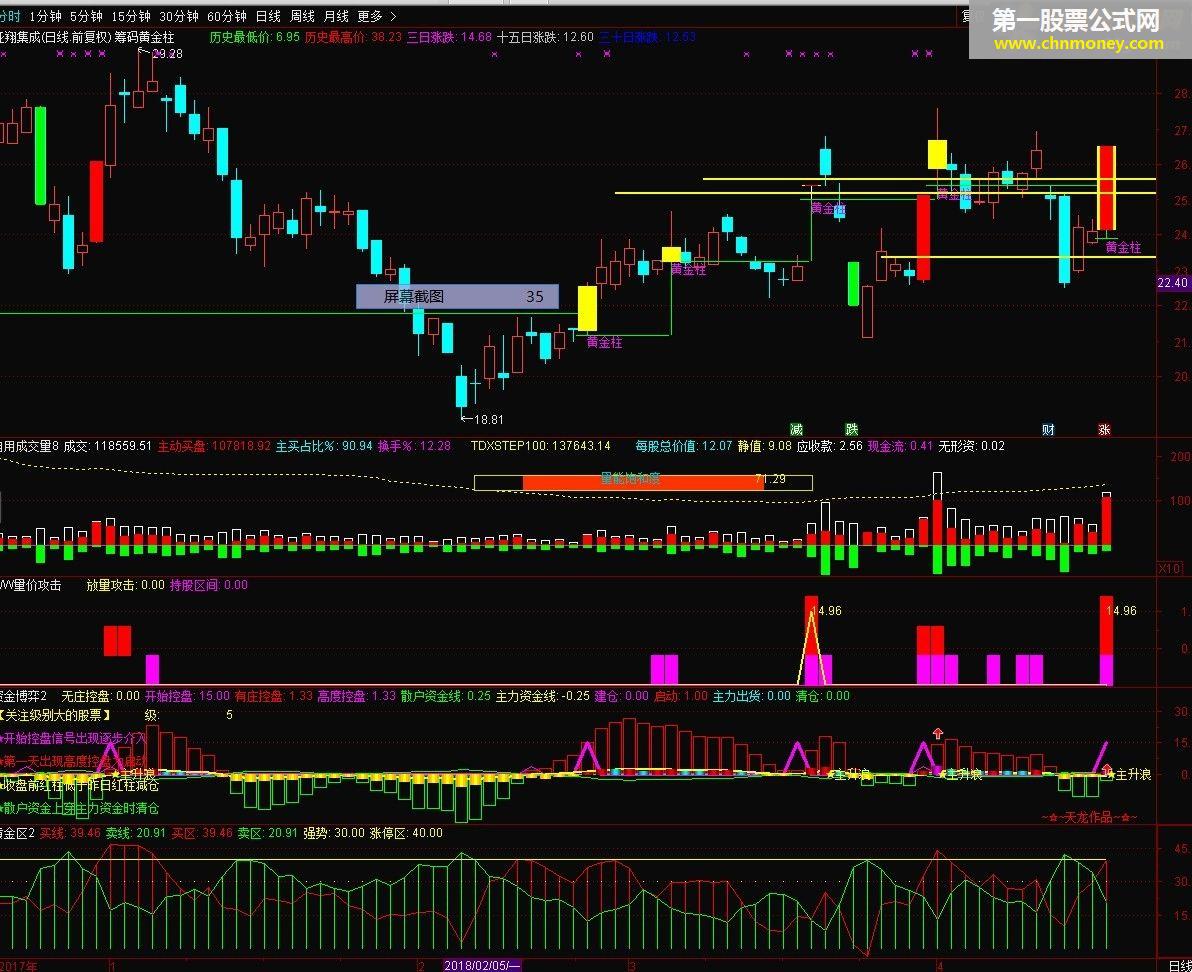1192x972 pixels.
Task: Click the 放量攻击: 0.00 indicator label
Action: tap(125, 585)
